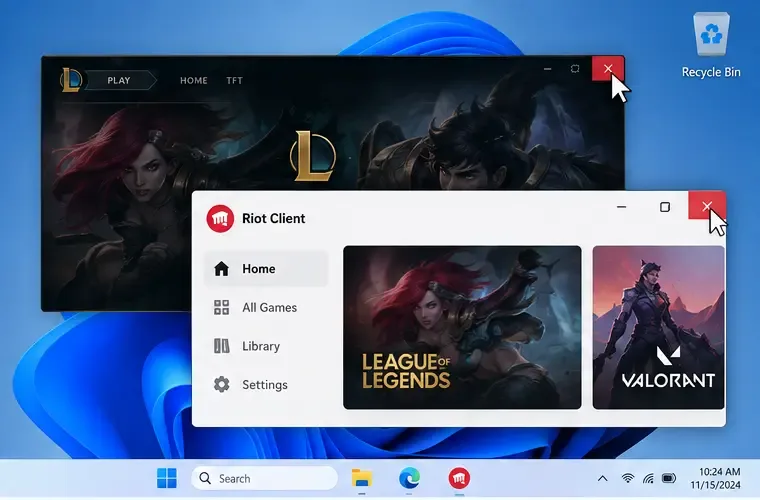Click the All Games grid icon
This screenshot has height=500, width=760.
click(222, 307)
